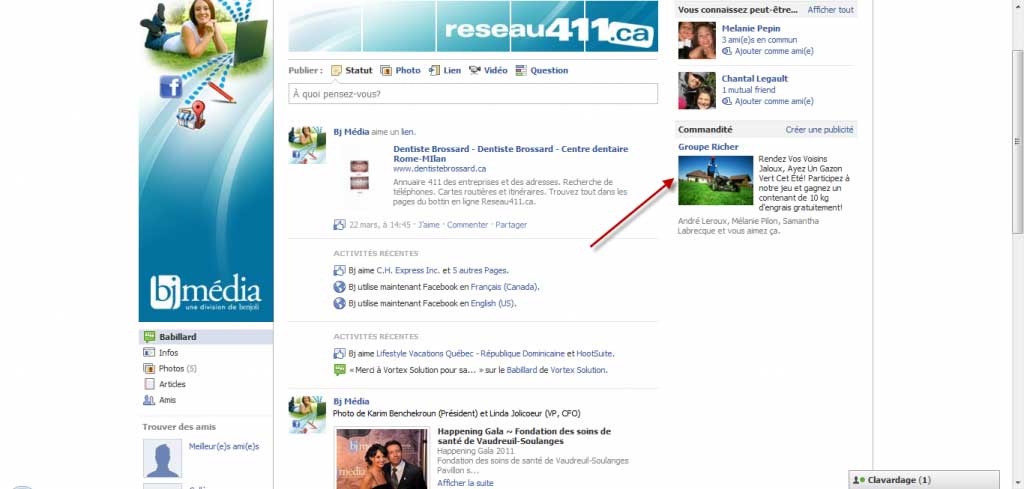Click the page vertical scrollbar

pyautogui.click(x=1017, y=140)
